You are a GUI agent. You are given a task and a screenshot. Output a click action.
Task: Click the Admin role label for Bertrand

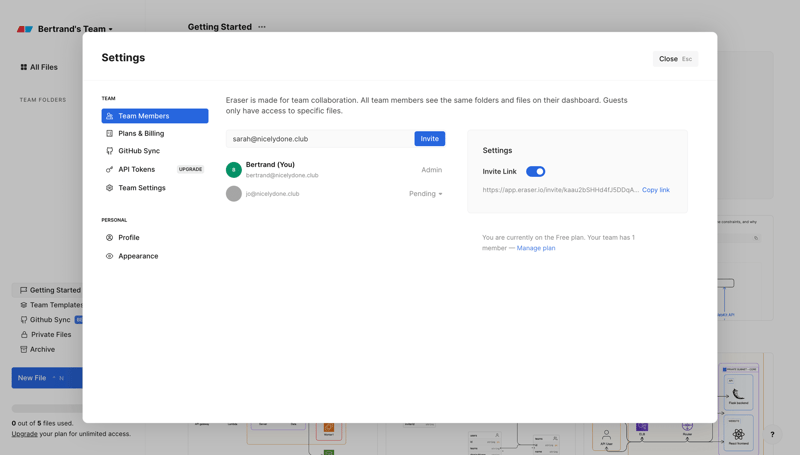(x=432, y=170)
